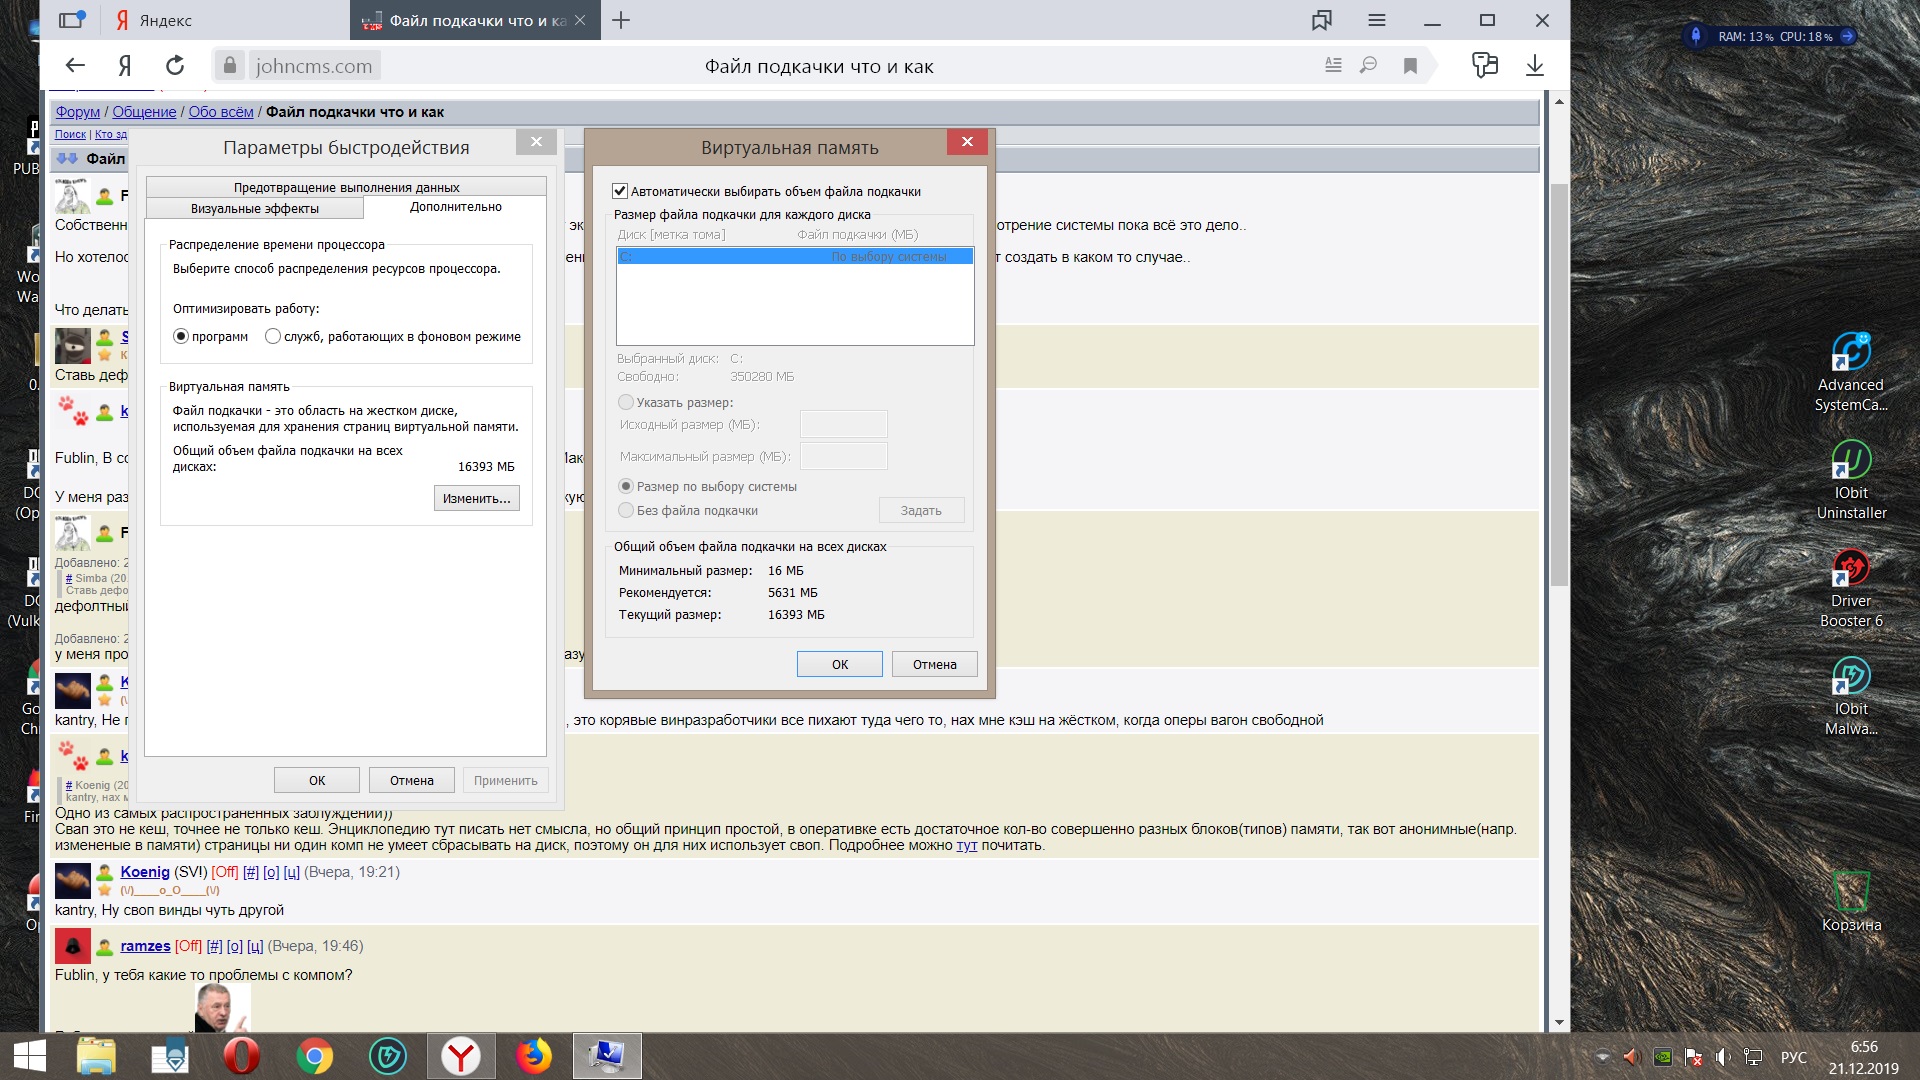Select drive C: row in paging list
This screenshot has width=1920, height=1080.
tap(795, 257)
